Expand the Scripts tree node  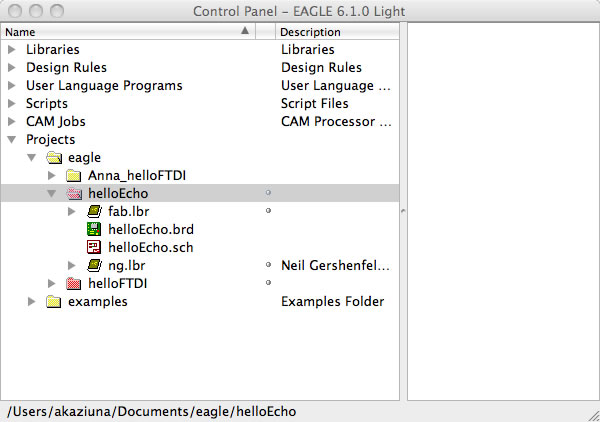point(12,103)
